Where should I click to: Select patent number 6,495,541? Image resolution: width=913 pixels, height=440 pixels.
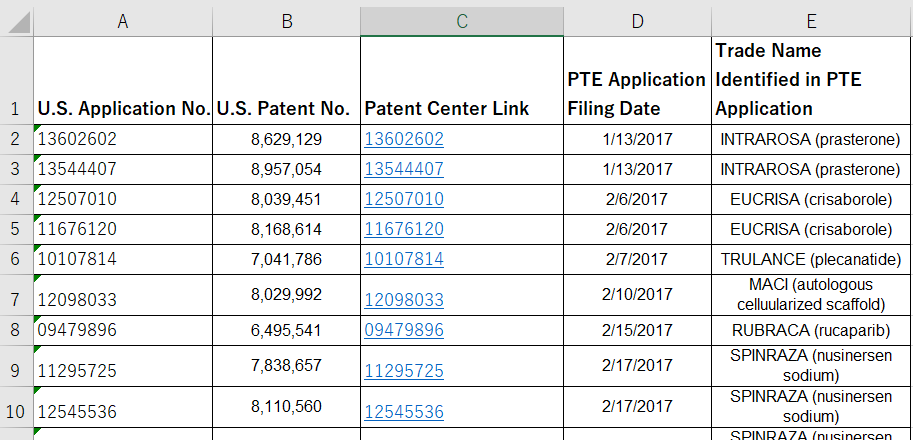(286, 331)
